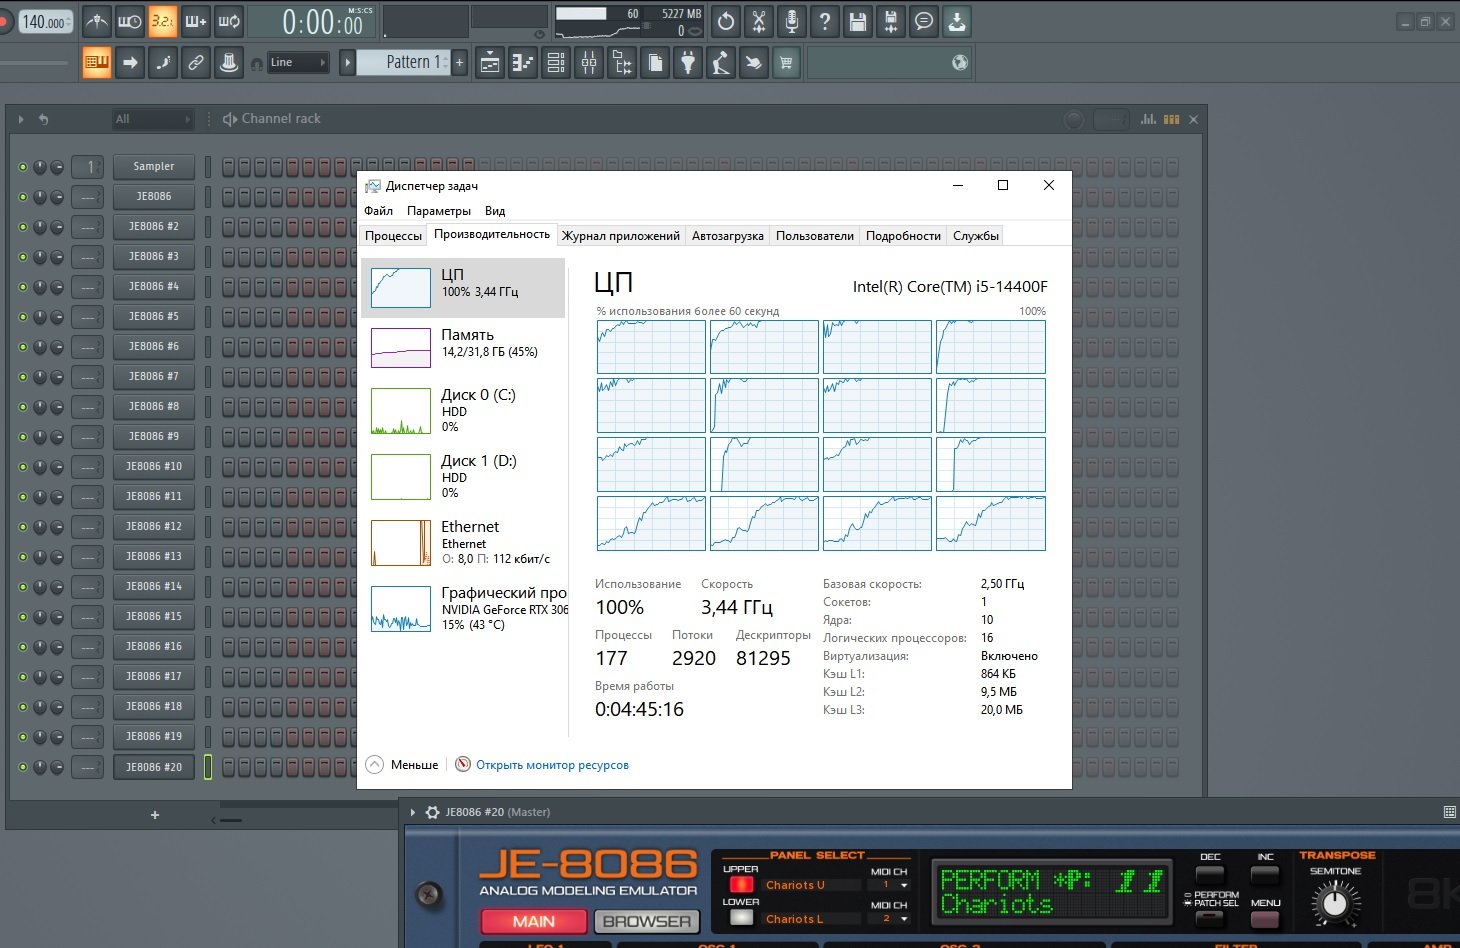Click the scissors icon in the toolbar

[759, 21]
